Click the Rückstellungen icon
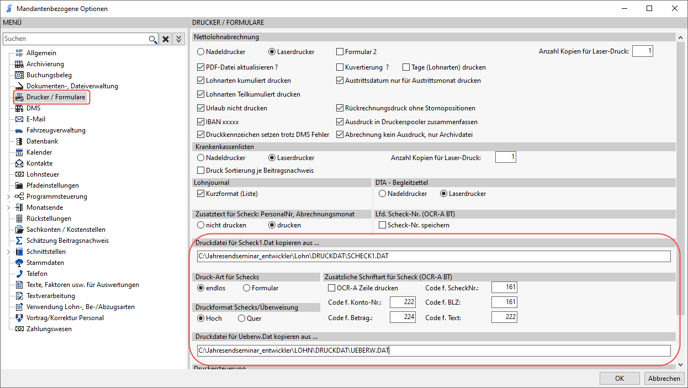The width and height of the screenshot is (688, 388). (19, 218)
